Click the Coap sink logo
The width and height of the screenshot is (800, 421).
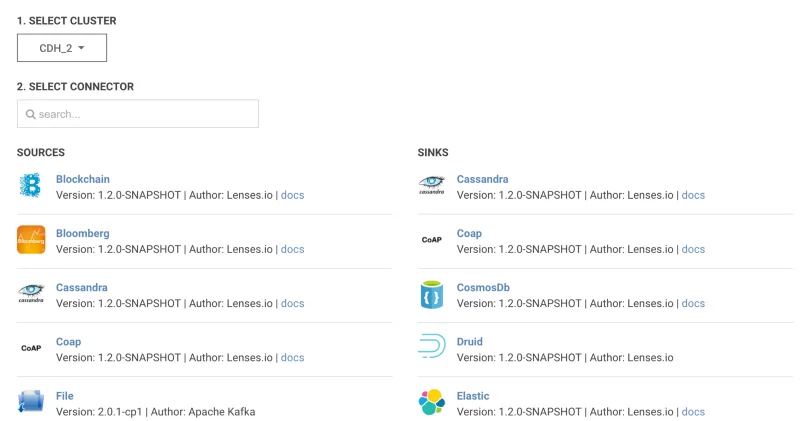[432, 240]
